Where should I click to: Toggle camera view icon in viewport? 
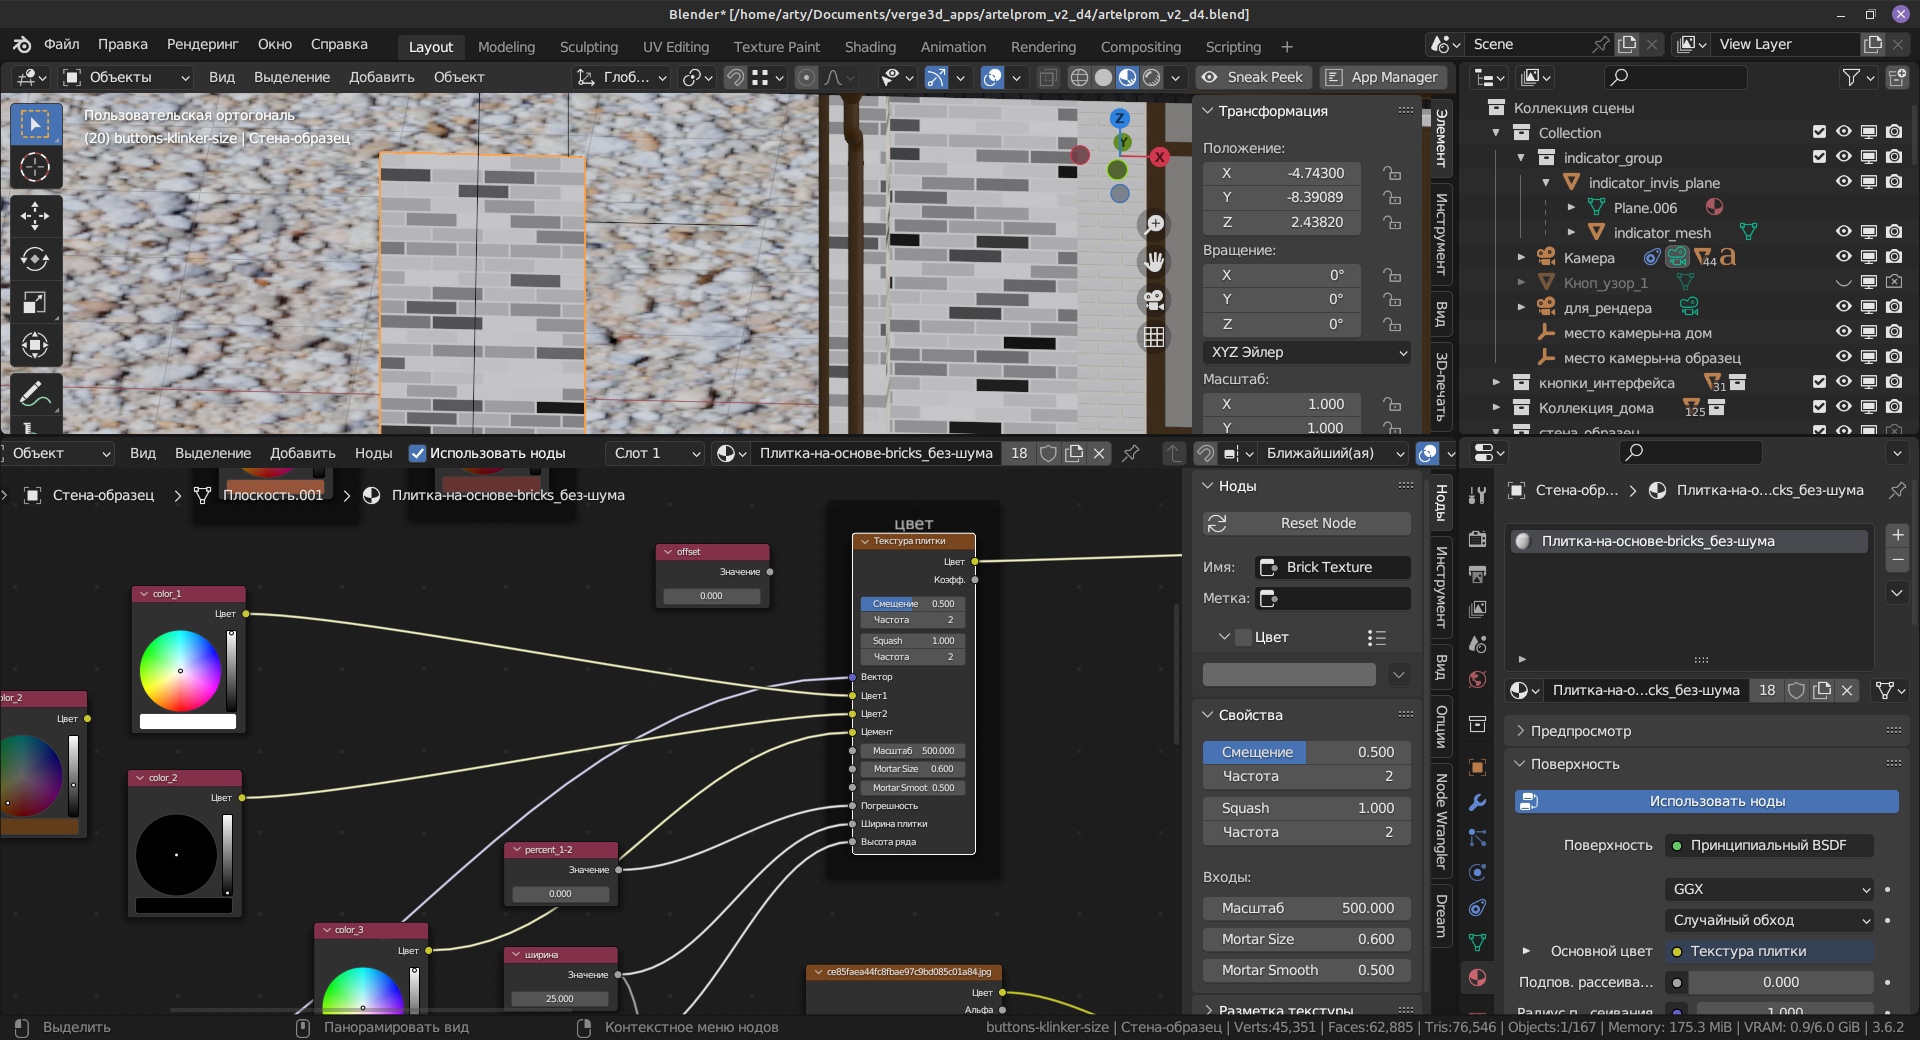[1154, 300]
